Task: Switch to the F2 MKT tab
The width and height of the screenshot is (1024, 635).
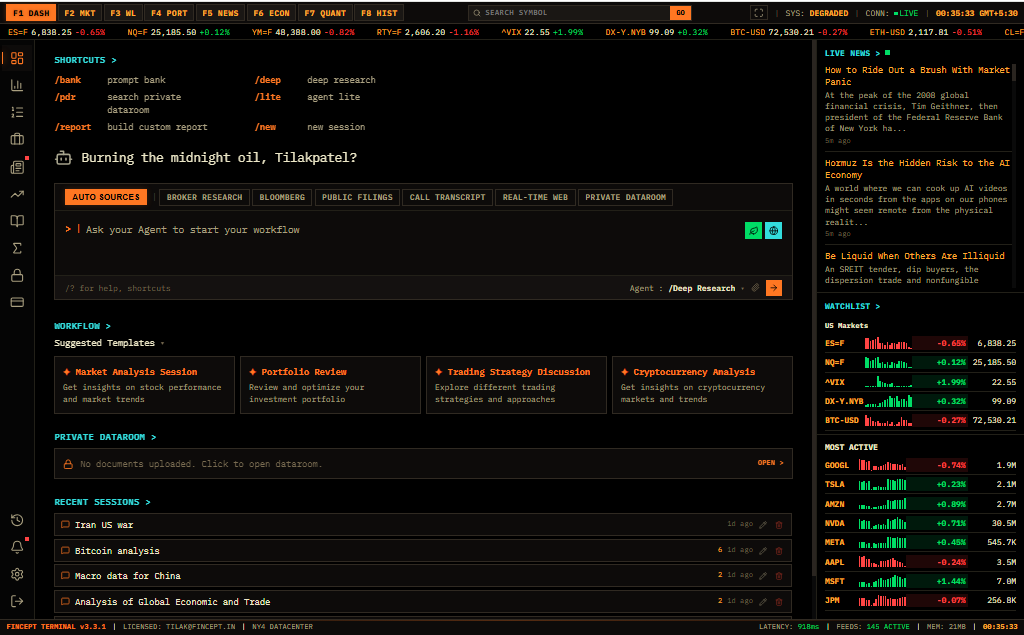Action: [80, 13]
